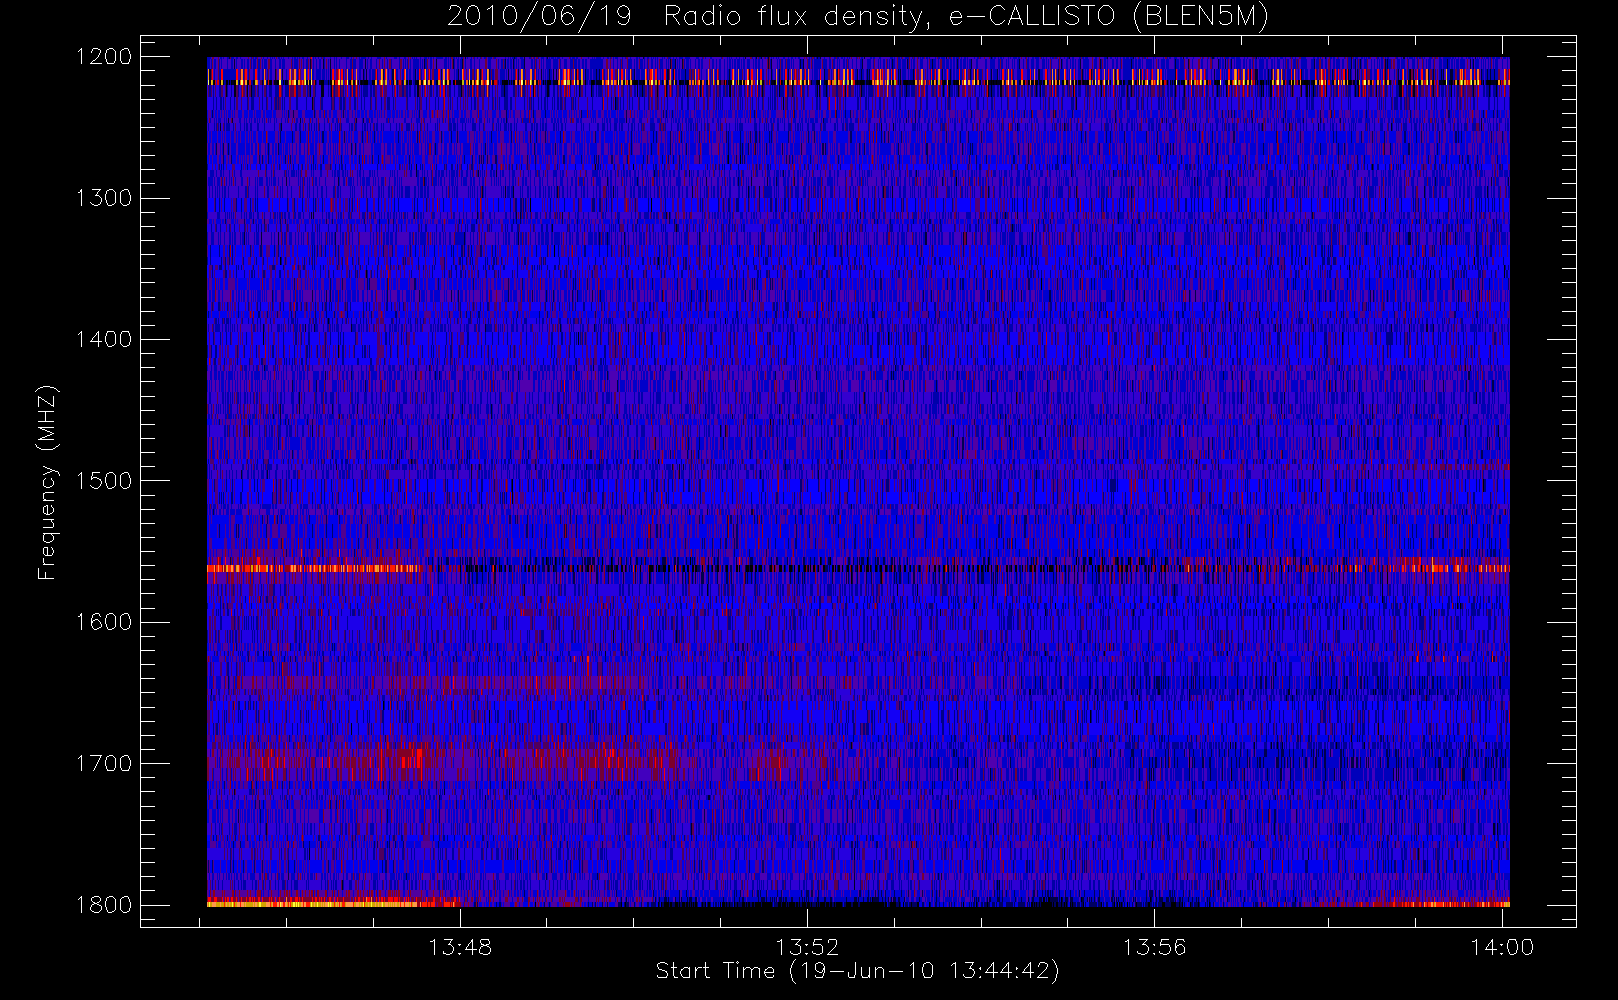Select the 1200 frequency tick label
The height and width of the screenshot is (1000, 1618).
coord(104,57)
